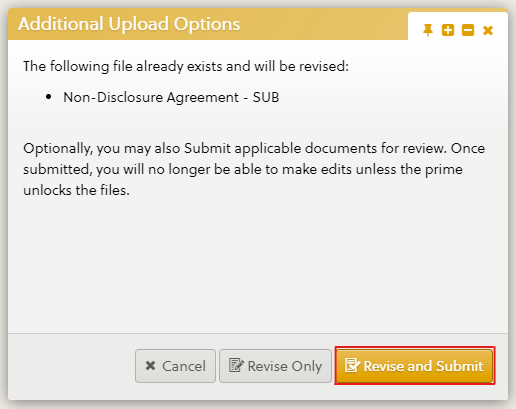The image size is (516, 409).
Task: Select Revise and Submit
Action: pyautogui.click(x=414, y=366)
